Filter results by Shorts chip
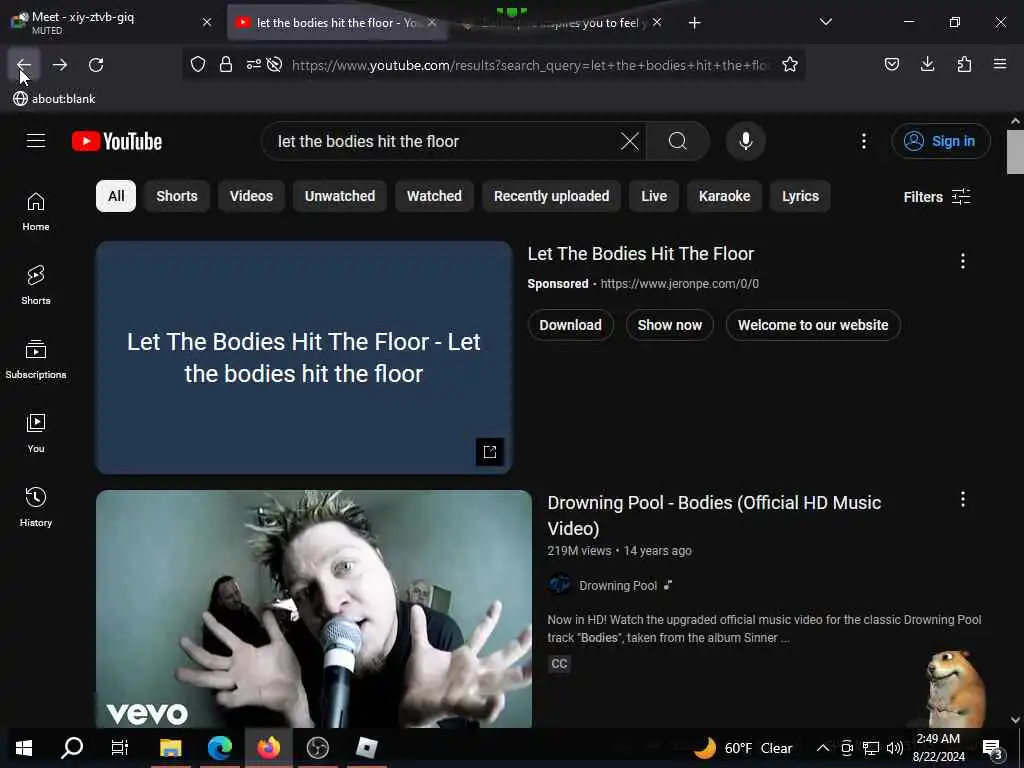Screen dimensions: 1024x768 [x=177, y=196]
